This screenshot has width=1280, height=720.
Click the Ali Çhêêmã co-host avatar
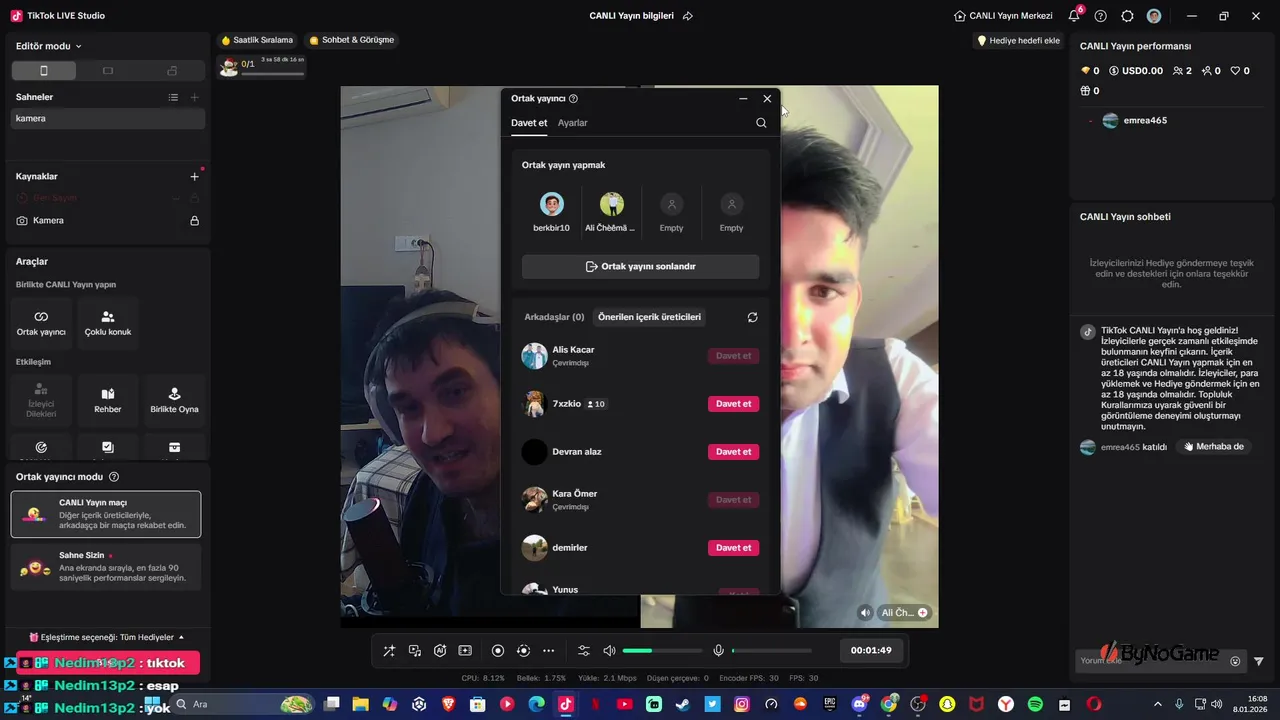611,204
